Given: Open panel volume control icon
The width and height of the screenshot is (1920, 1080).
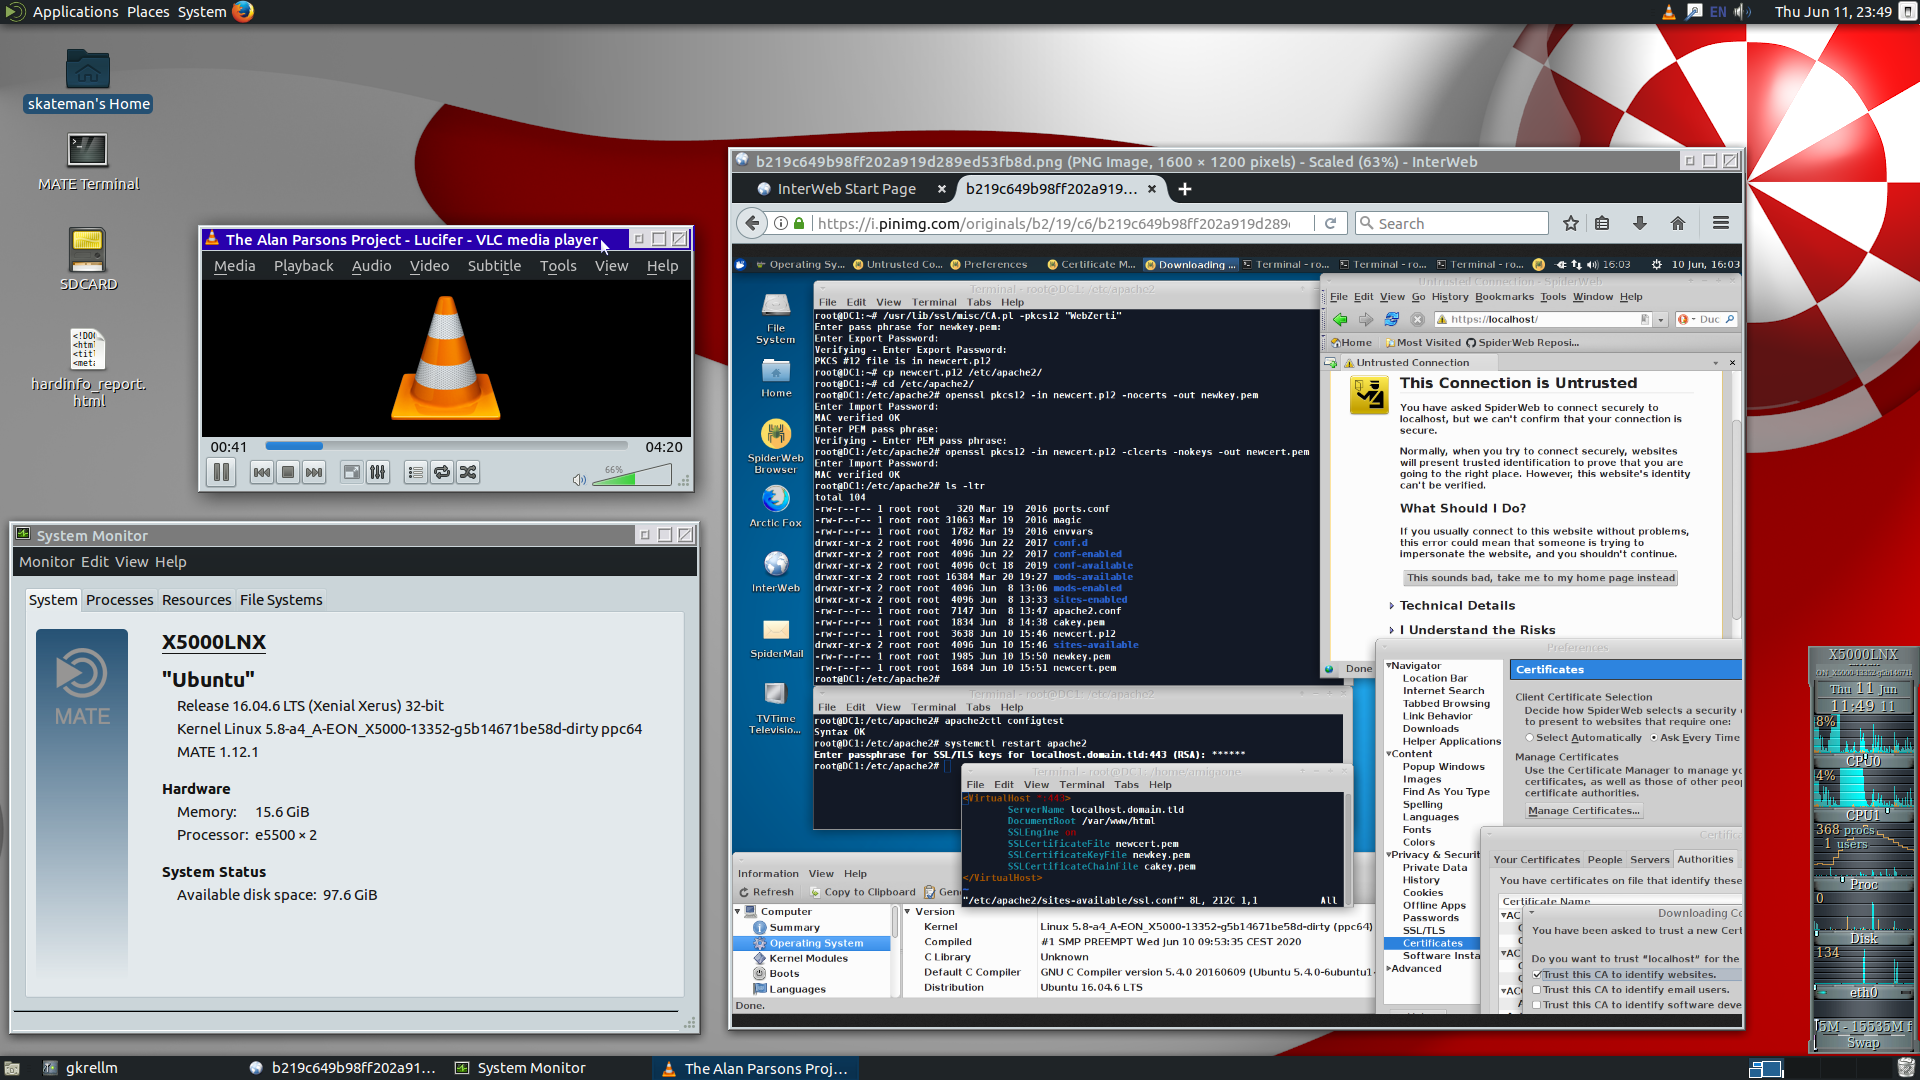Looking at the screenshot, I should [1742, 12].
